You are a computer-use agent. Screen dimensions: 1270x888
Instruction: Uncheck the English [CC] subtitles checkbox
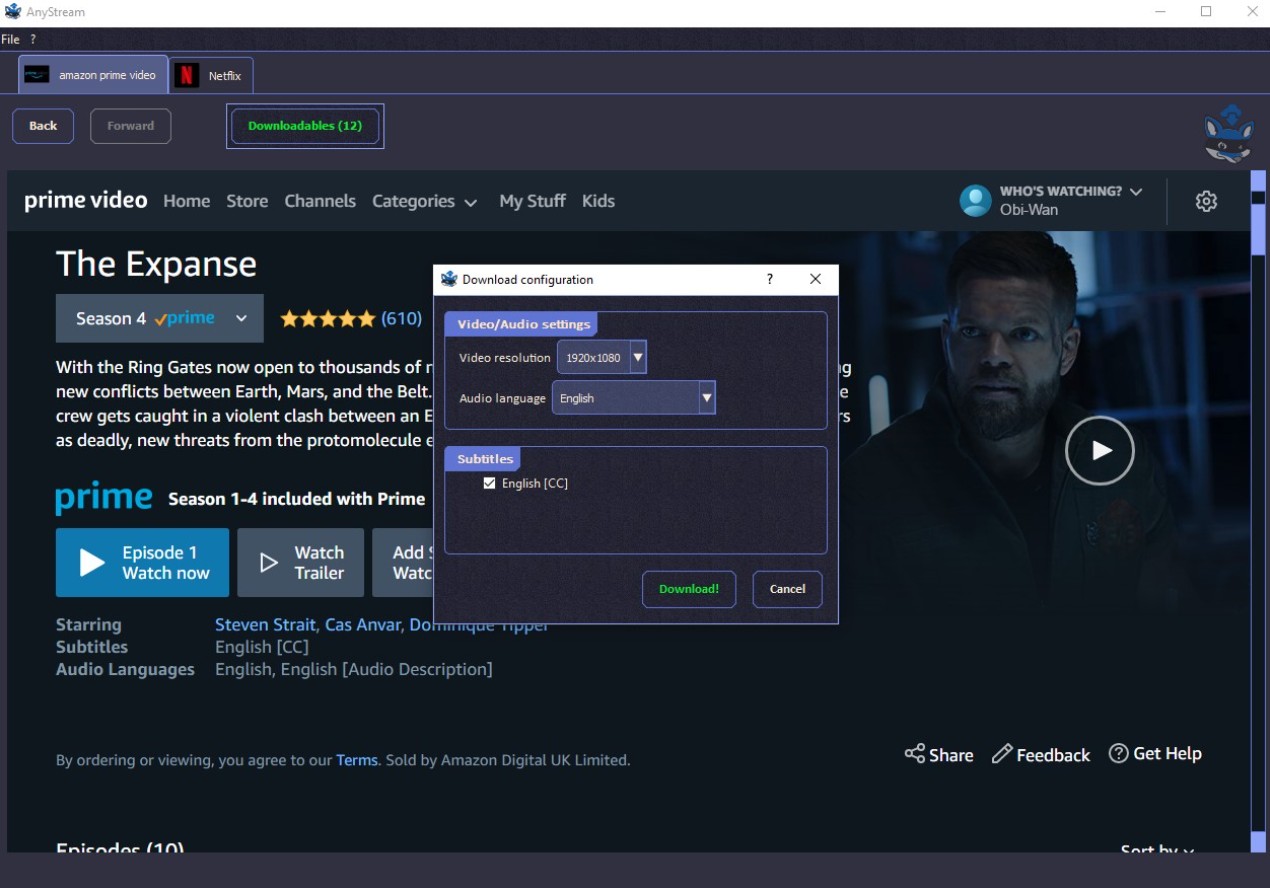click(489, 483)
